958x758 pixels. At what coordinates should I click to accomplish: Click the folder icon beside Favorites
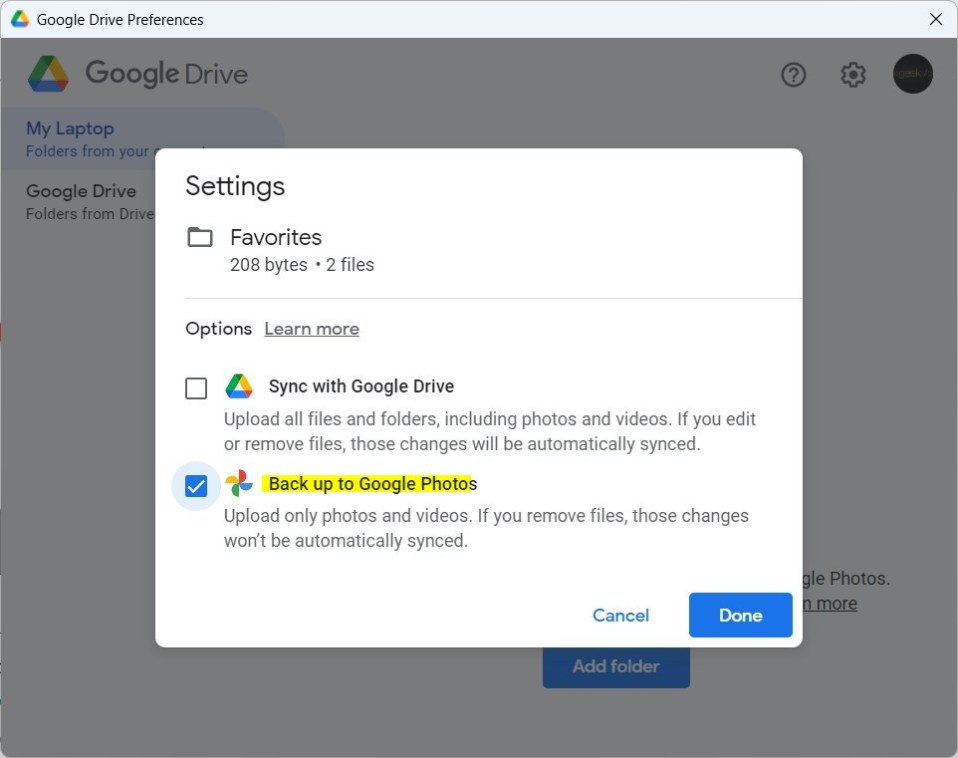(x=200, y=238)
